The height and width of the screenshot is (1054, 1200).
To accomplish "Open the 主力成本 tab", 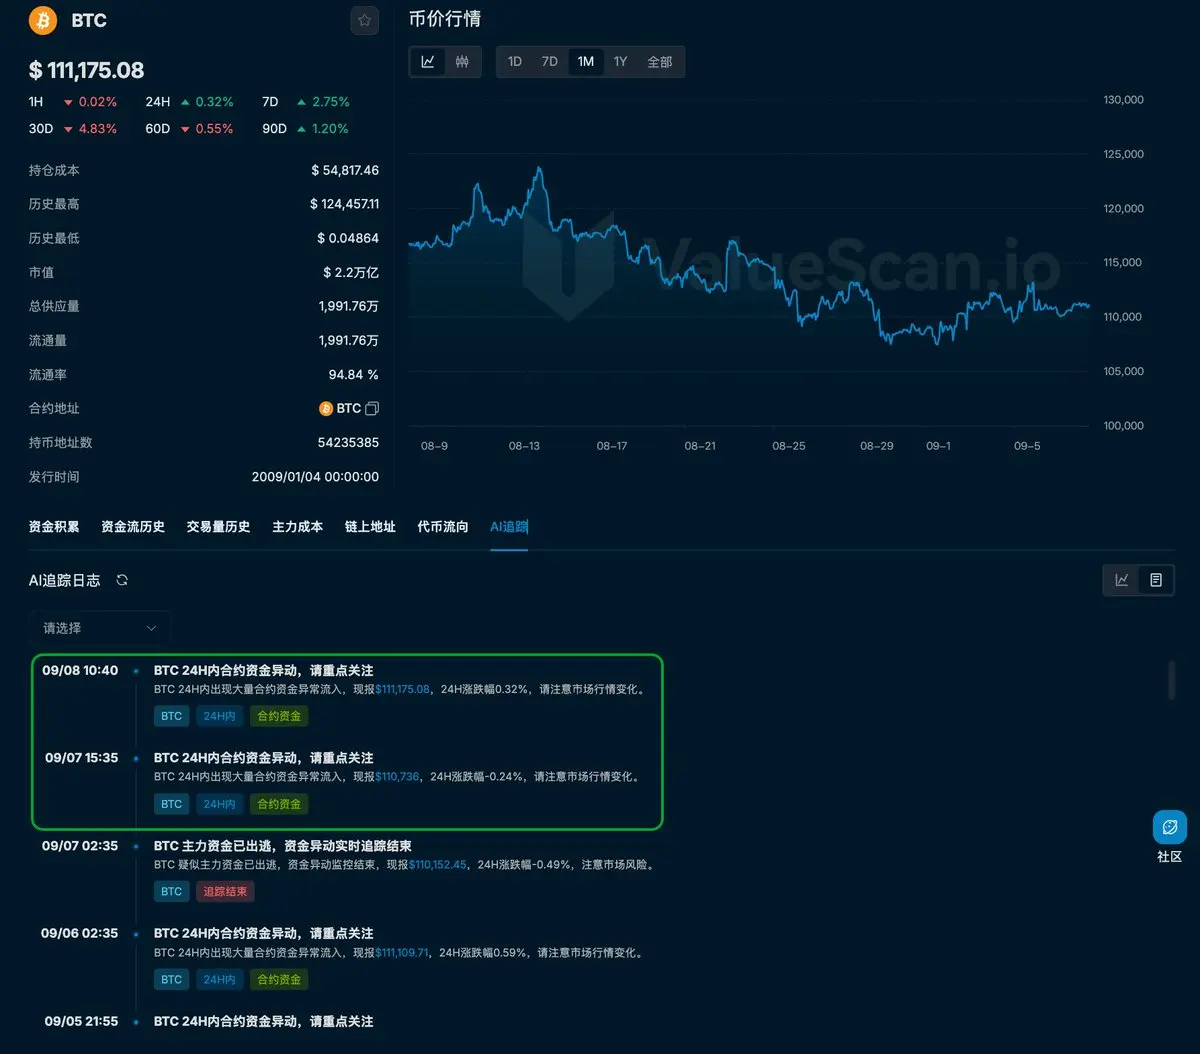I will (x=298, y=527).
